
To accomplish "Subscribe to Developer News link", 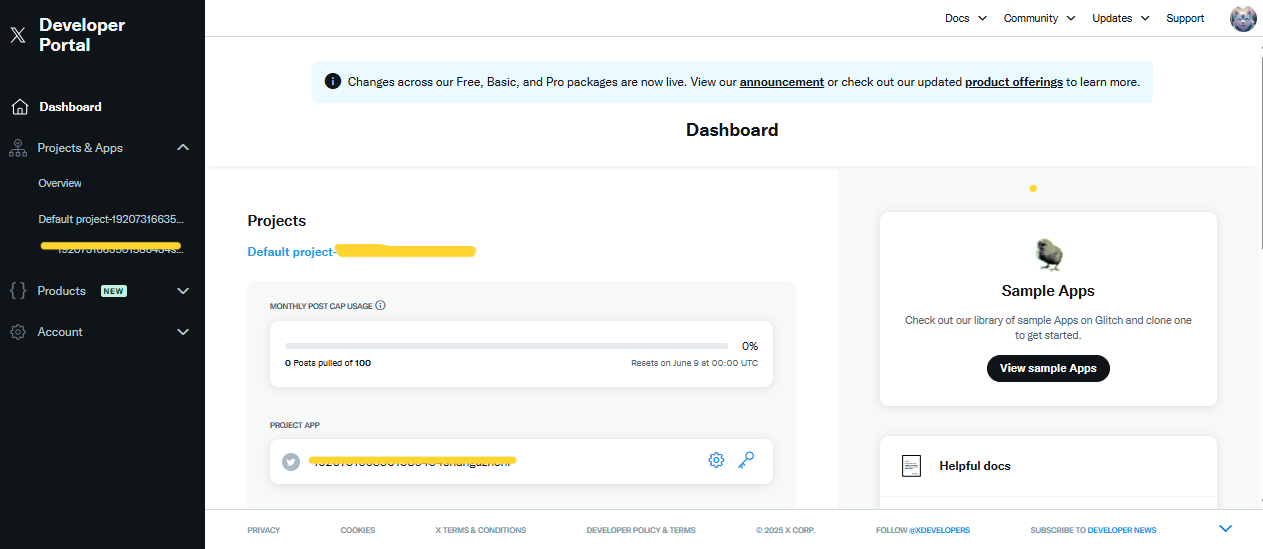I will pyautogui.click(x=1094, y=530).
